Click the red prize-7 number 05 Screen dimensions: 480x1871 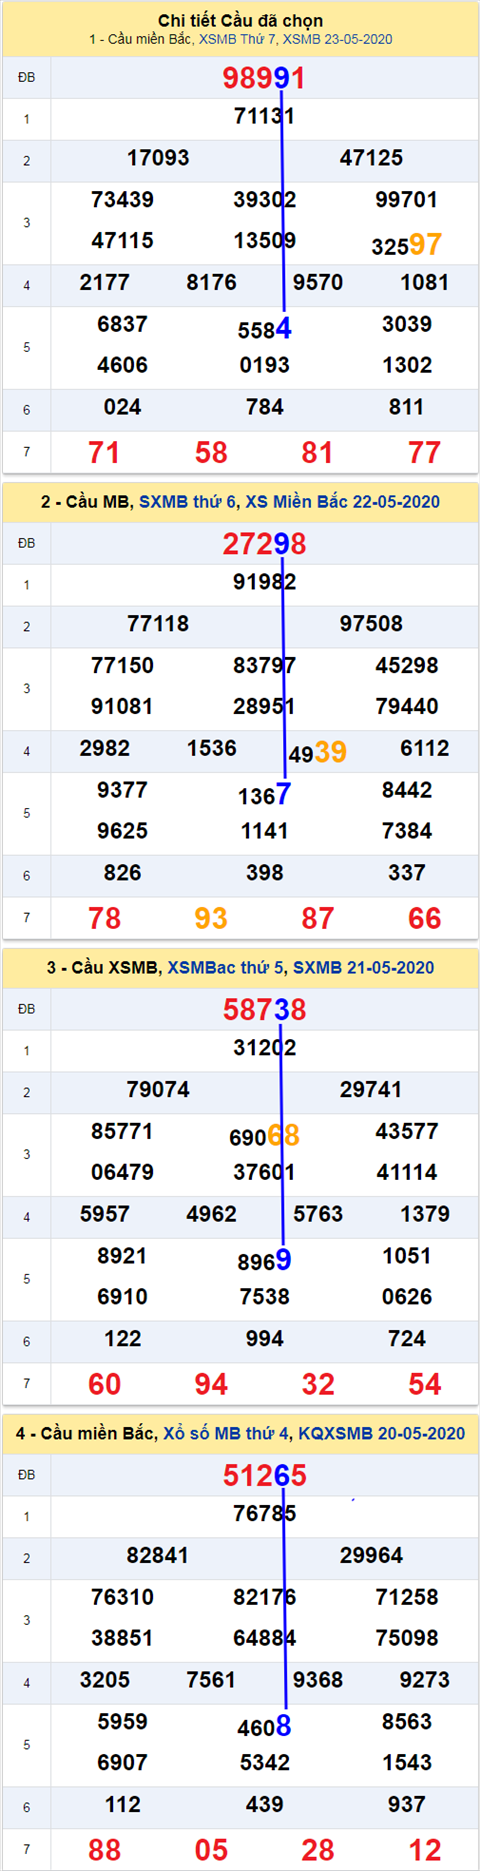click(x=211, y=1849)
